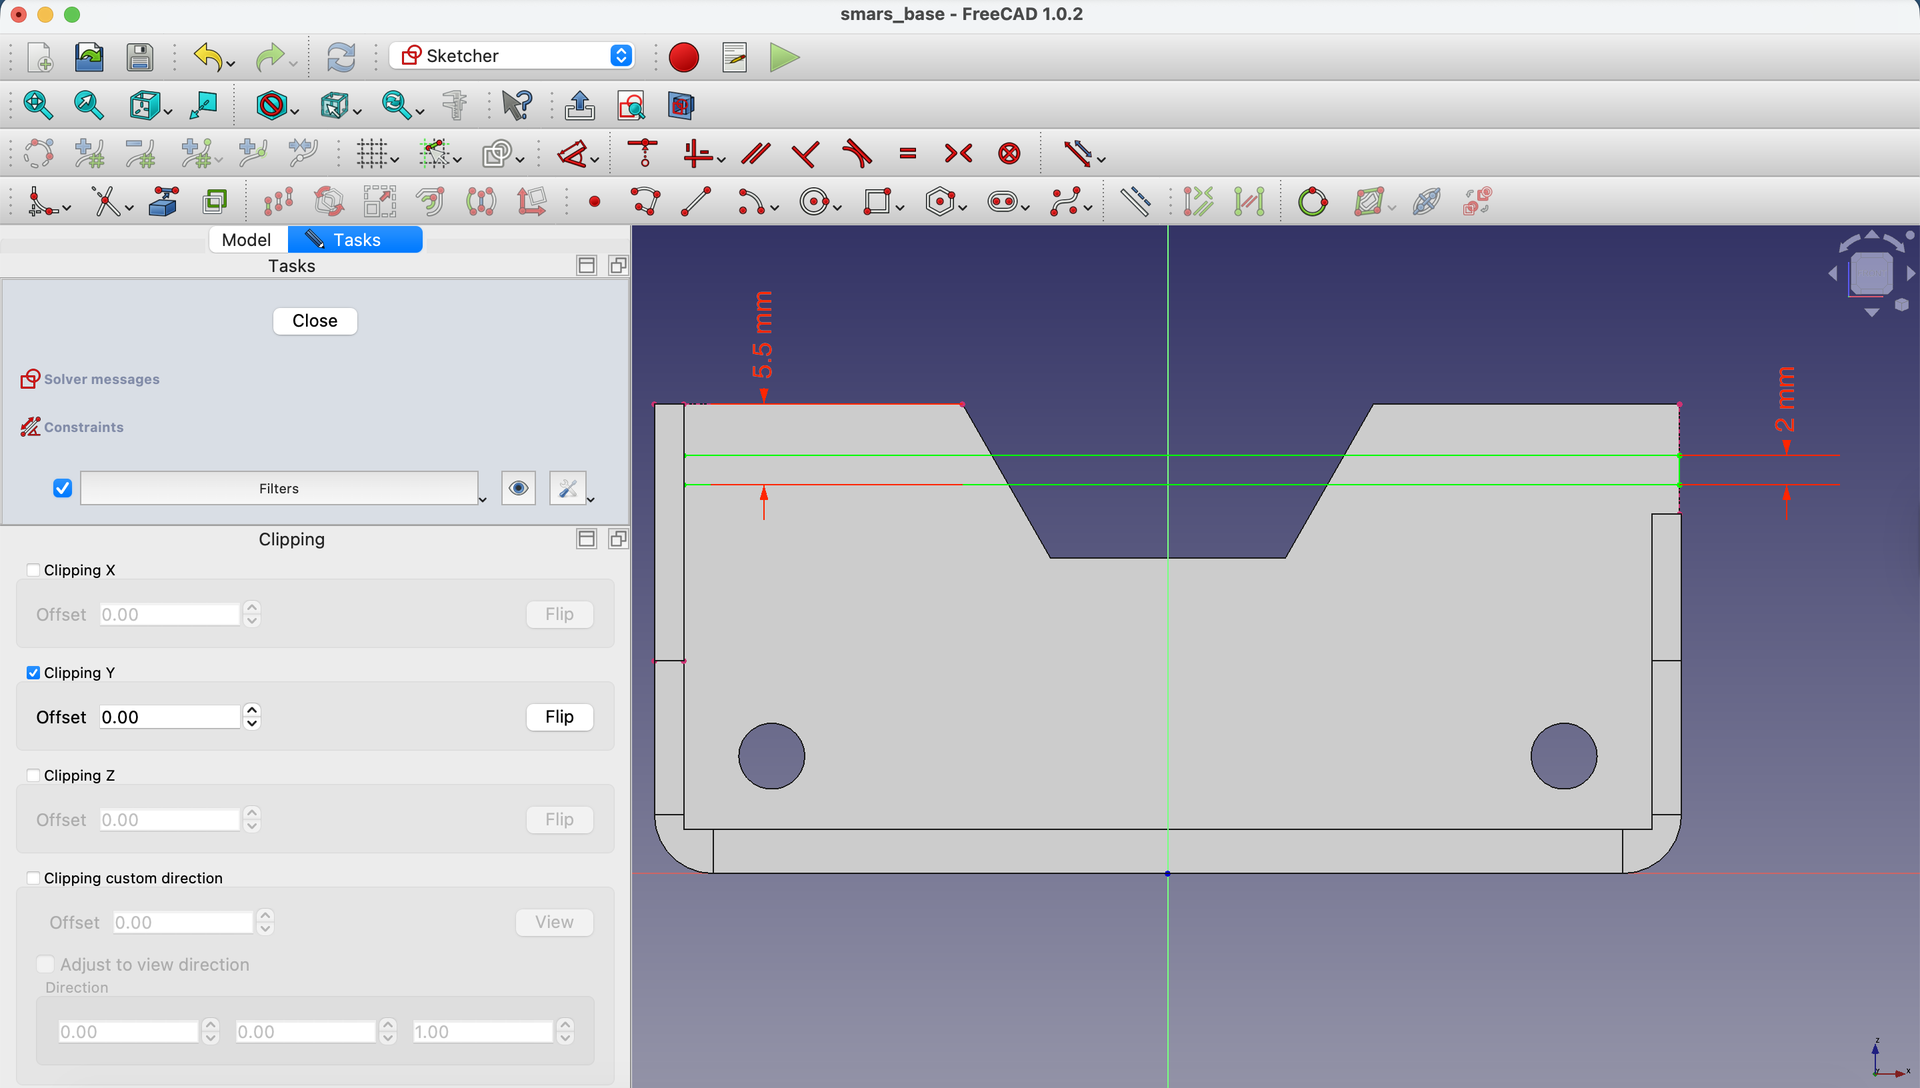Viewport: 1920px width, 1088px height.
Task: Click the Fit all zoom icon
Action: pos(38,105)
